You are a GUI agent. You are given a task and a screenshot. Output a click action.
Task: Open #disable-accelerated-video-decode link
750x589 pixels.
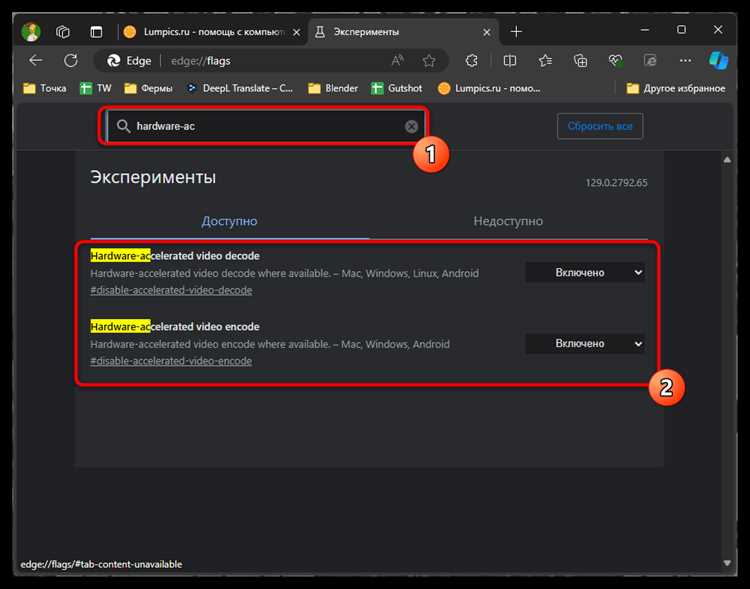click(x=171, y=290)
